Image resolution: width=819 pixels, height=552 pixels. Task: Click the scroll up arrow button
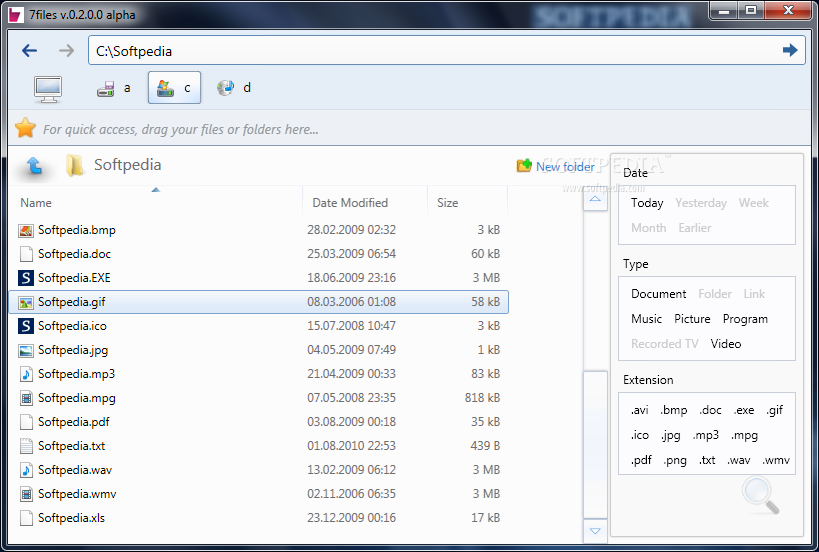[x=595, y=199]
